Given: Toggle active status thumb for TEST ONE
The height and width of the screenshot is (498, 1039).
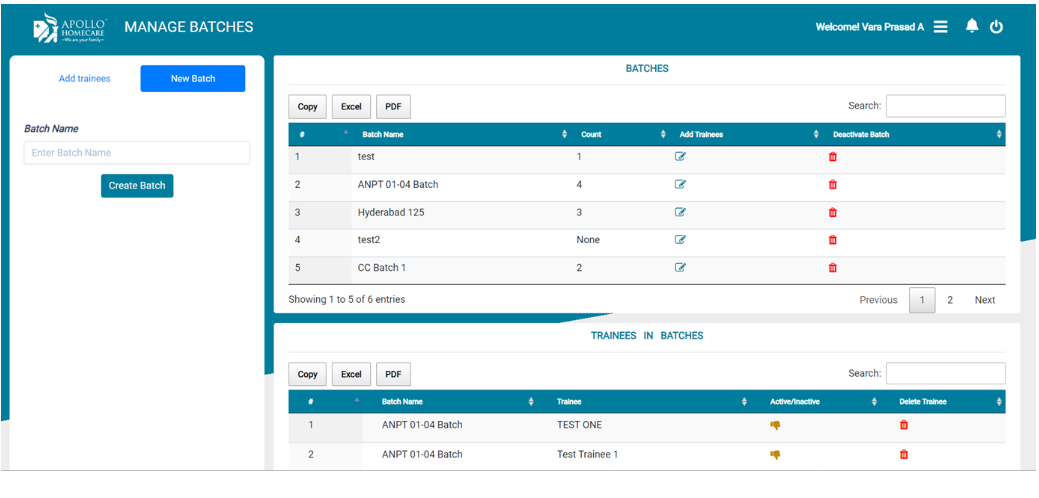Looking at the screenshot, I should (775, 425).
